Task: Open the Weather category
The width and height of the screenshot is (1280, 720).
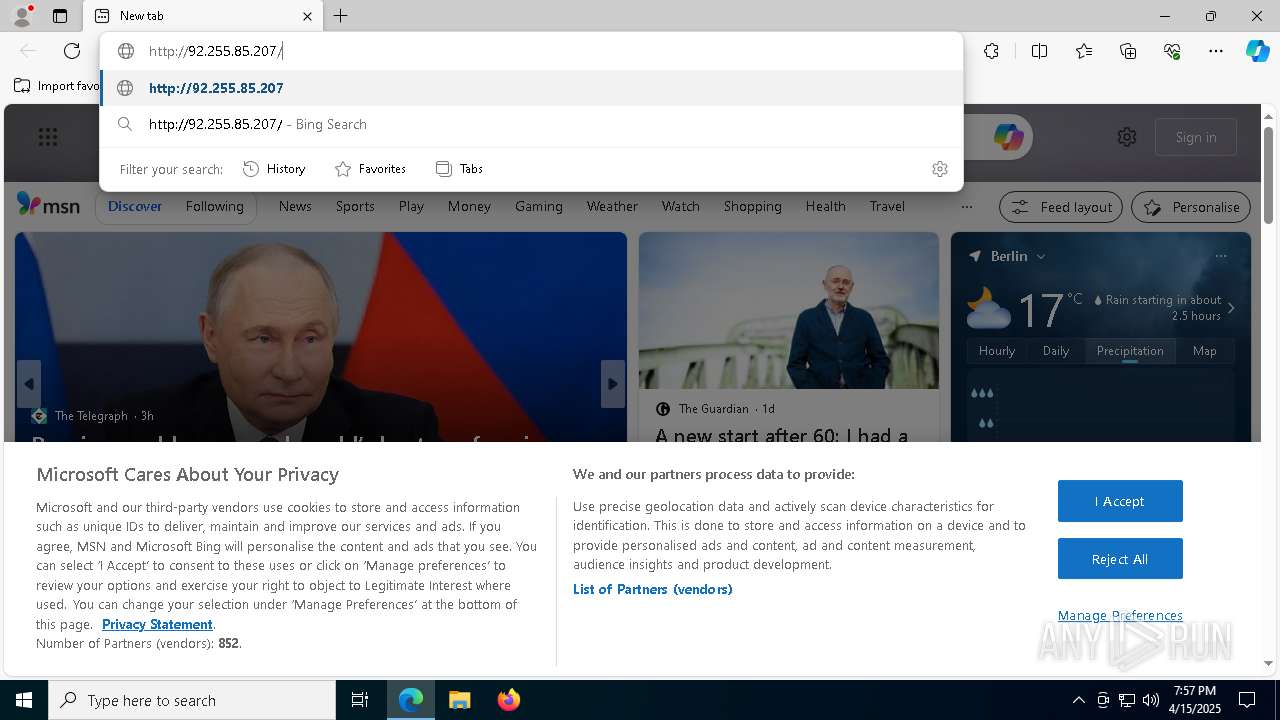Action: point(612,206)
